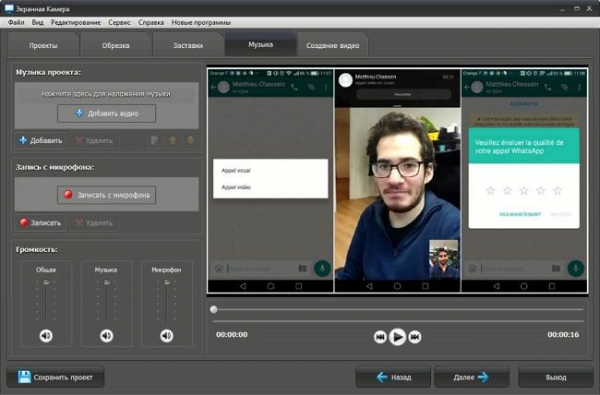
Task: Select the Музыка tab
Action: pyautogui.click(x=261, y=45)
